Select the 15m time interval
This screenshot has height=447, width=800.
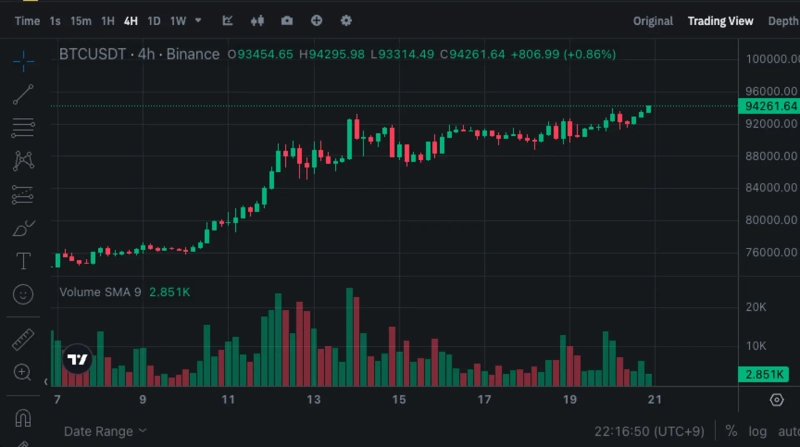tap(81, 20)
